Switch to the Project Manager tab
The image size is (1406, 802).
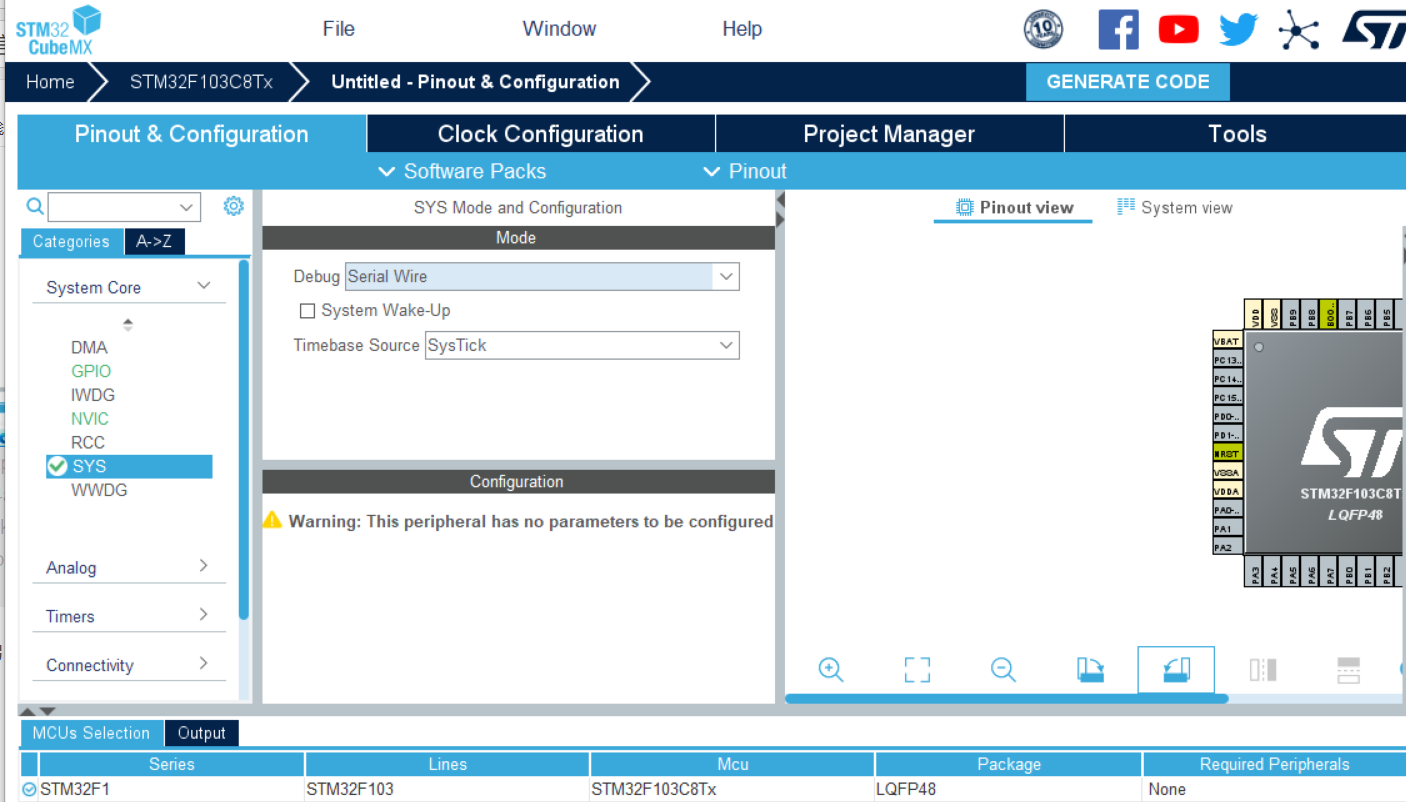point(889,134)
